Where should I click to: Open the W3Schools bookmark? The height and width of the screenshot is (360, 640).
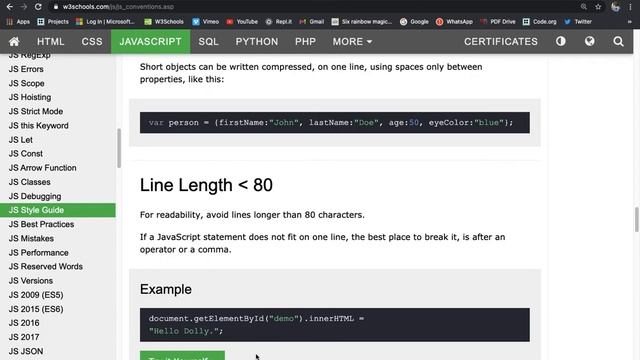click(x=164, y=22)
